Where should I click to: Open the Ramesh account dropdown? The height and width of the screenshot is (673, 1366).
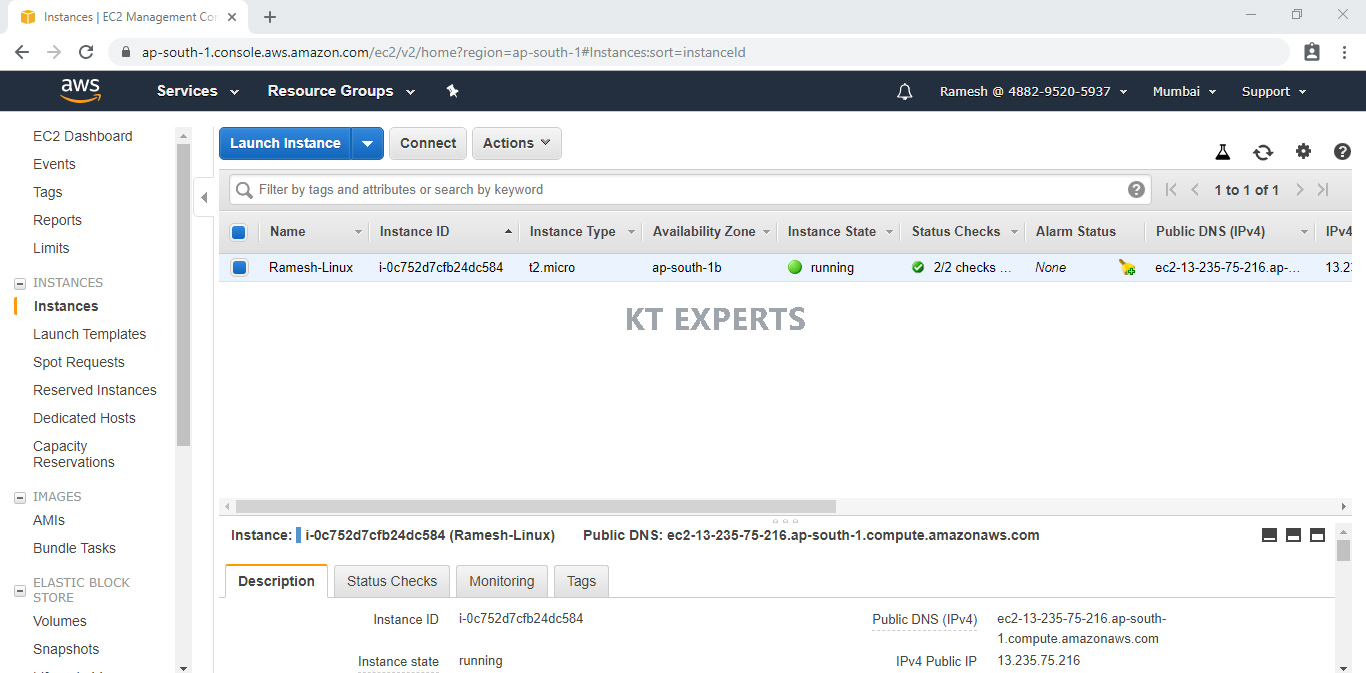pos(1033,91)
